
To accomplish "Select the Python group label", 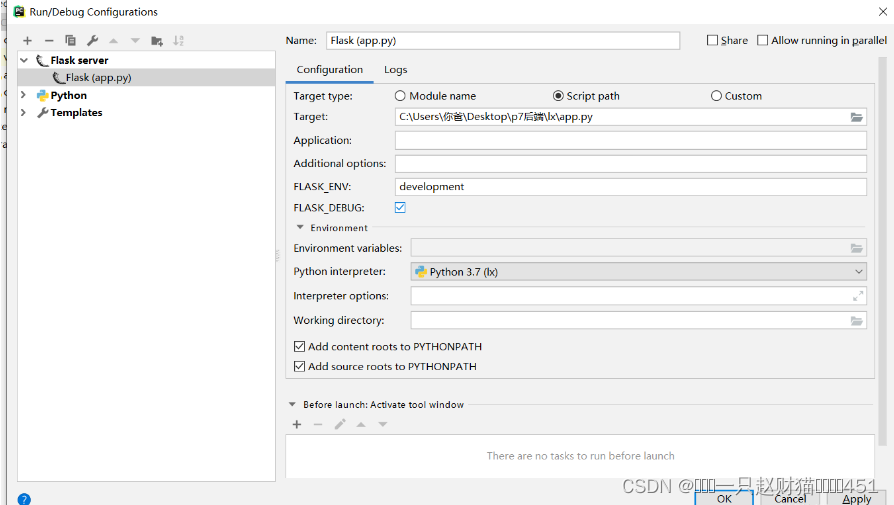I will point(68,95).
